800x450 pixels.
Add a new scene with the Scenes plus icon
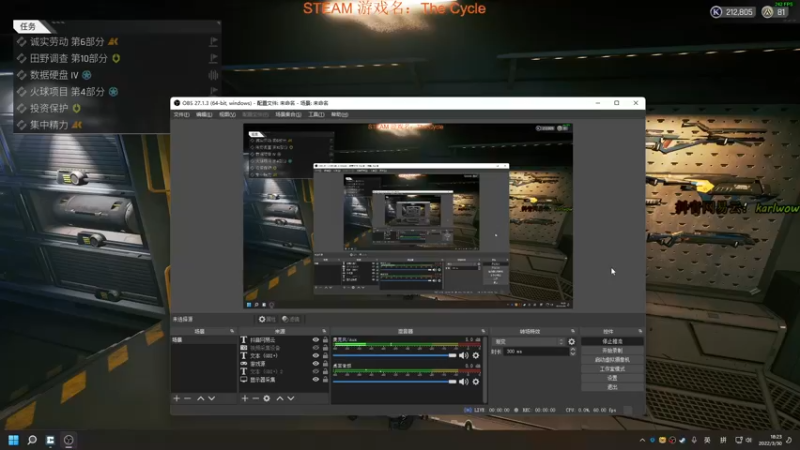(177, 398)
